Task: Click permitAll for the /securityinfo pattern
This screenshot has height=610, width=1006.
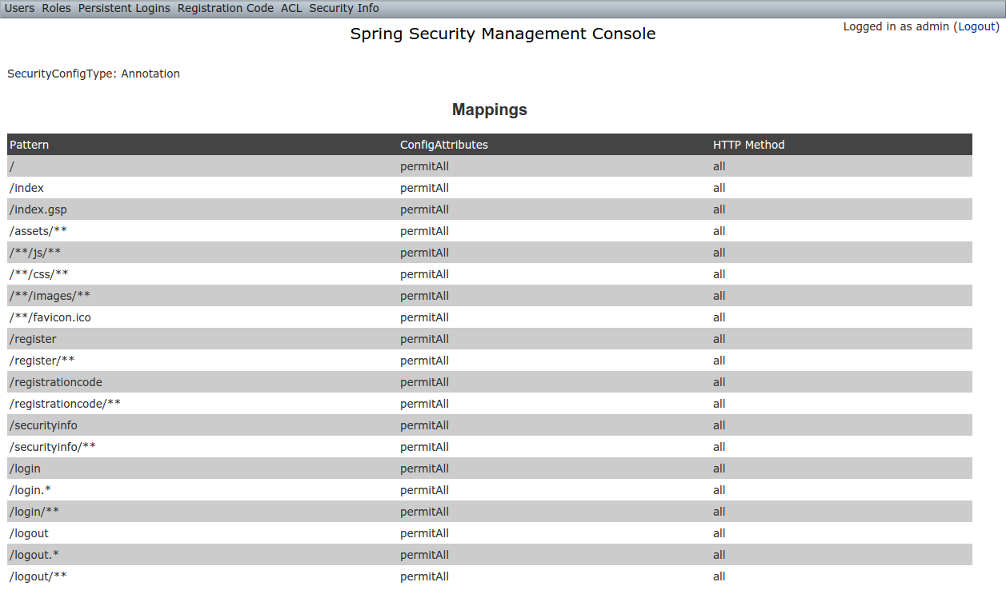Action: pyautogui.click(x=424, y=424)
